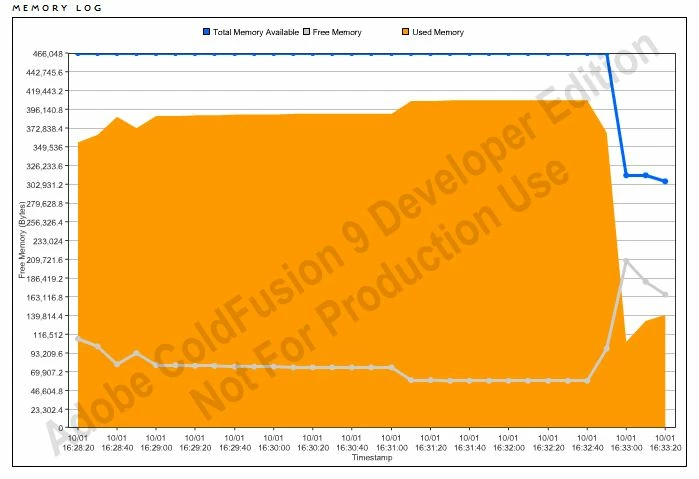Click the 10/01 16:30:00 timestamp label
Screen dimensions: 699x479
(274, 442)
